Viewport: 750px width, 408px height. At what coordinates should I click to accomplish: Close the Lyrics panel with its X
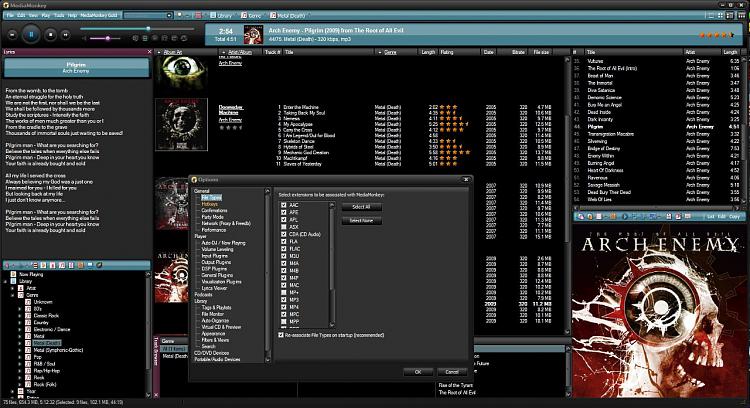pos(149,52)
